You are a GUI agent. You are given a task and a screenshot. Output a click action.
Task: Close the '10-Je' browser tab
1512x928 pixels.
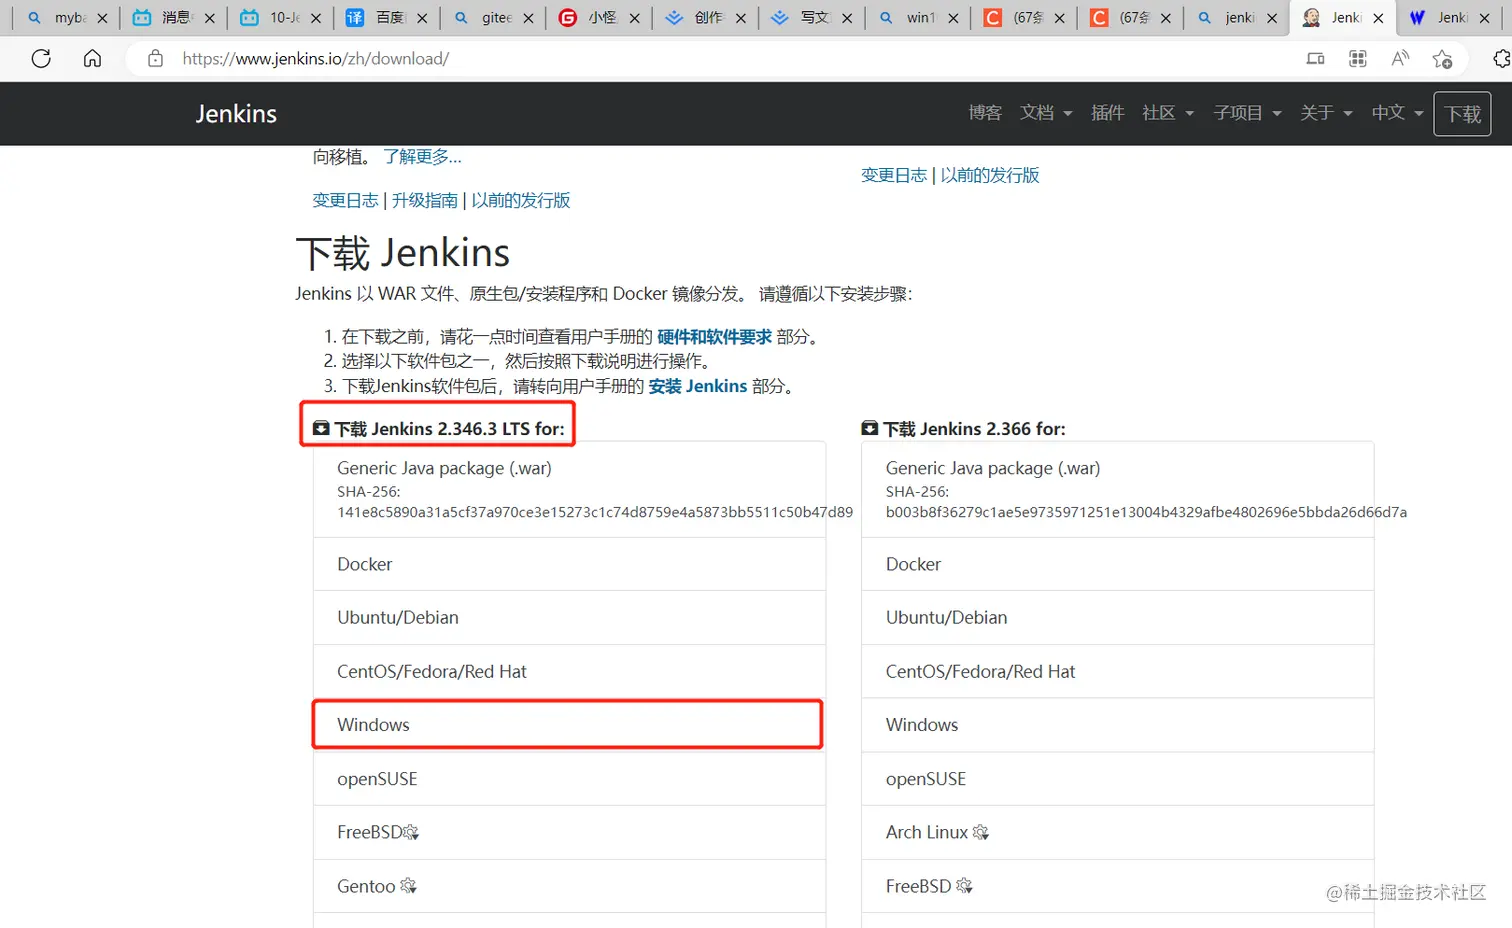[315, 18]
